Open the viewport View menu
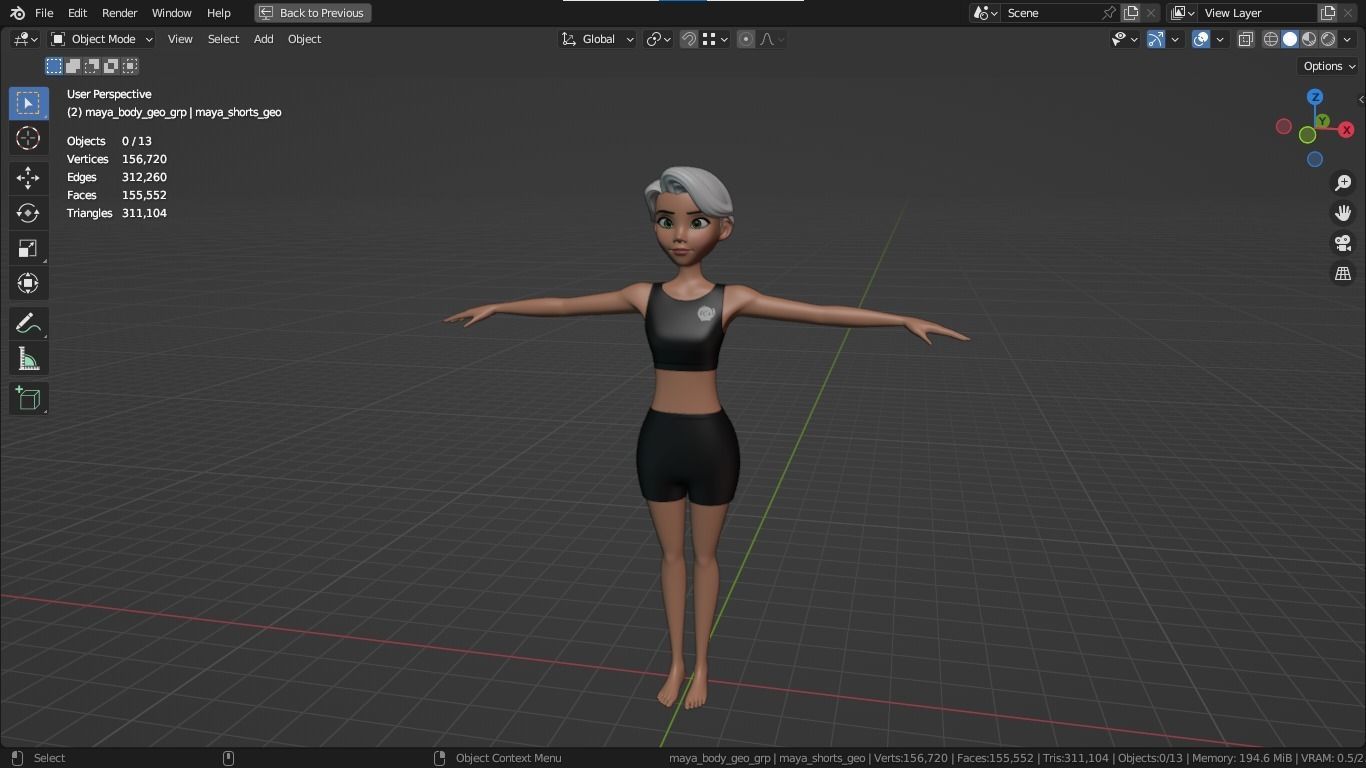 pyautogui.click(x=180, y=39)
